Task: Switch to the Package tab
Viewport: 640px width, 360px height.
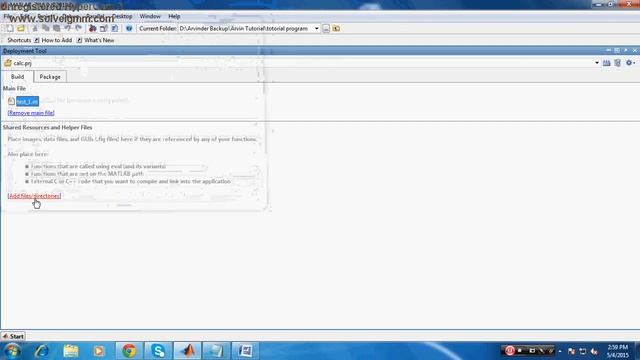Action: click(50, 77)
